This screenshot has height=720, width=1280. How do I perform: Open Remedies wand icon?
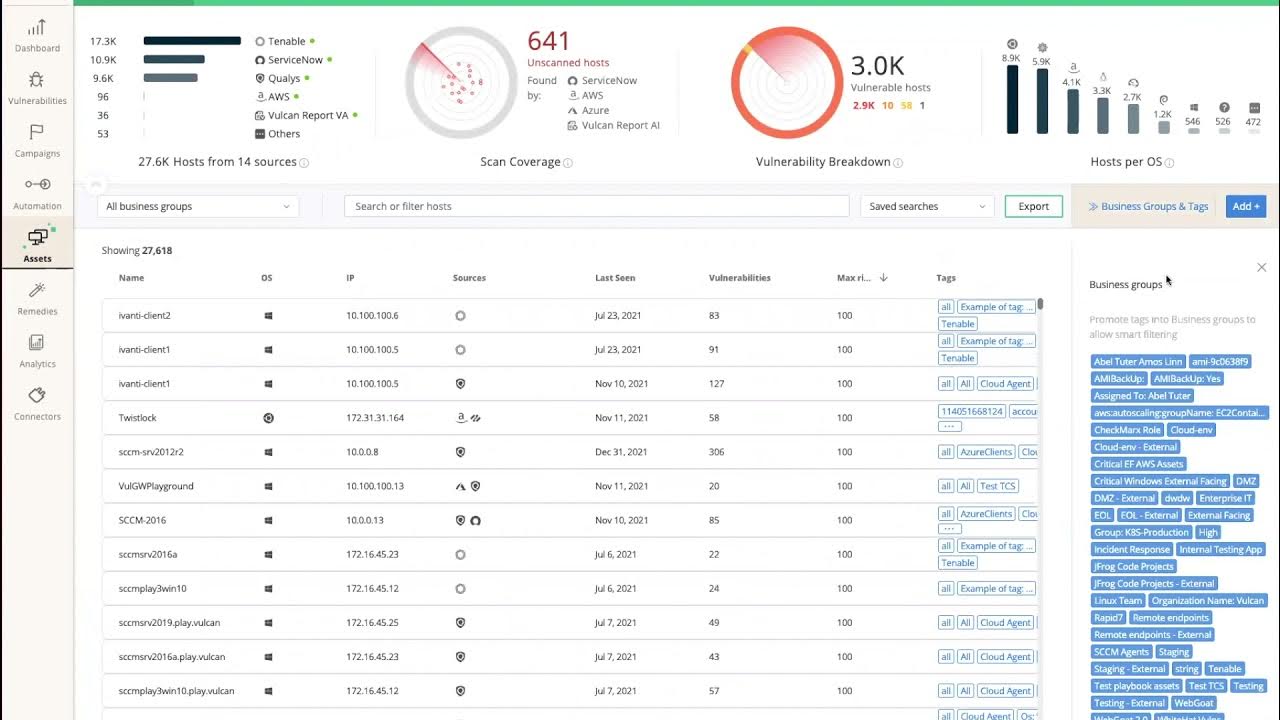(x=37, y=291)
